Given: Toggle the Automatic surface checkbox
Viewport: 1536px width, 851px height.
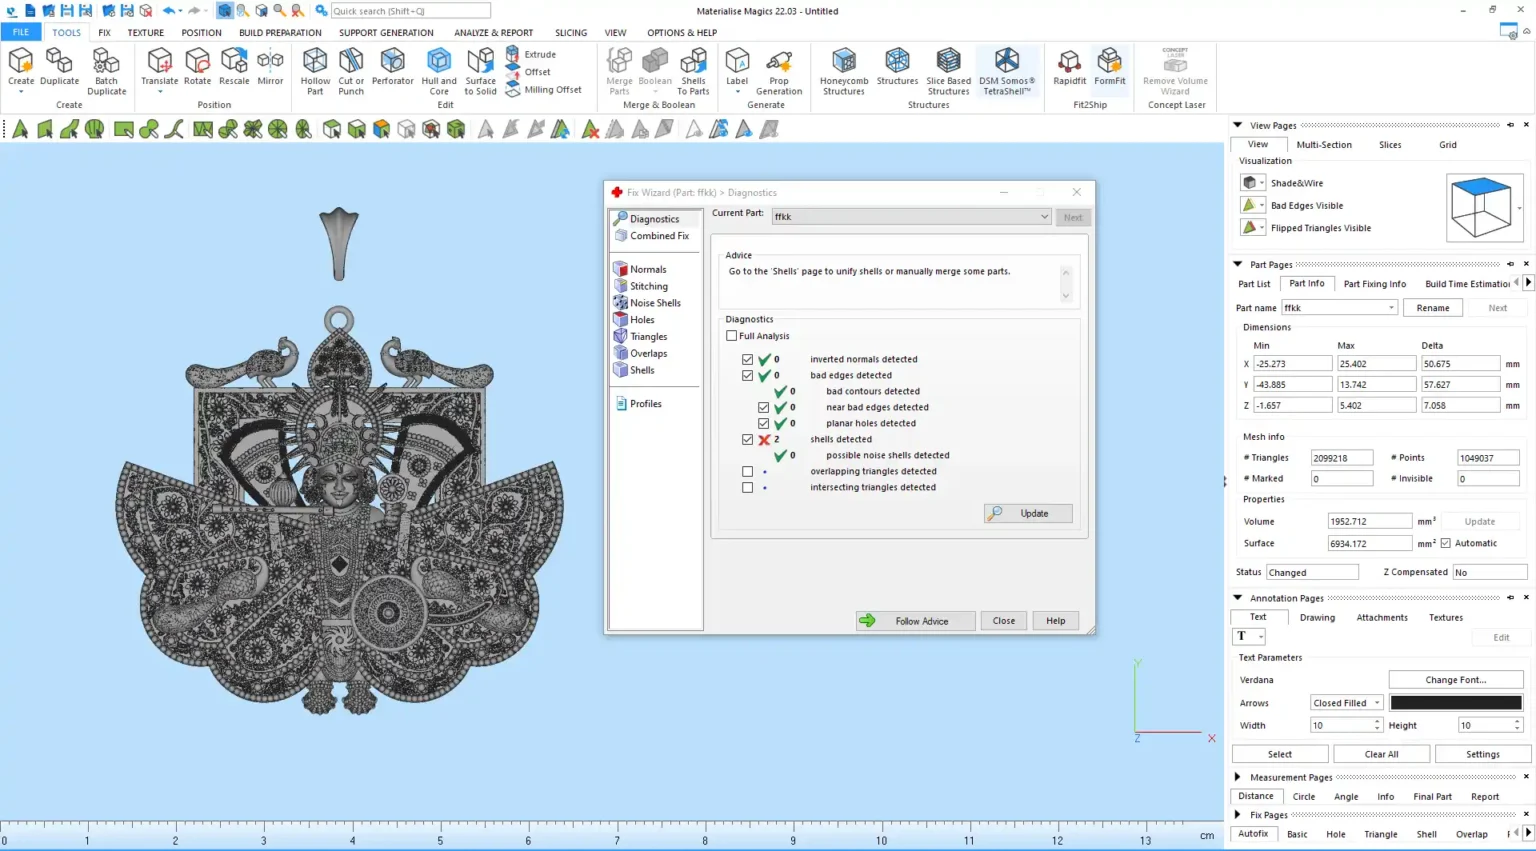Looking at the screenshot, I should (1445, 543).
